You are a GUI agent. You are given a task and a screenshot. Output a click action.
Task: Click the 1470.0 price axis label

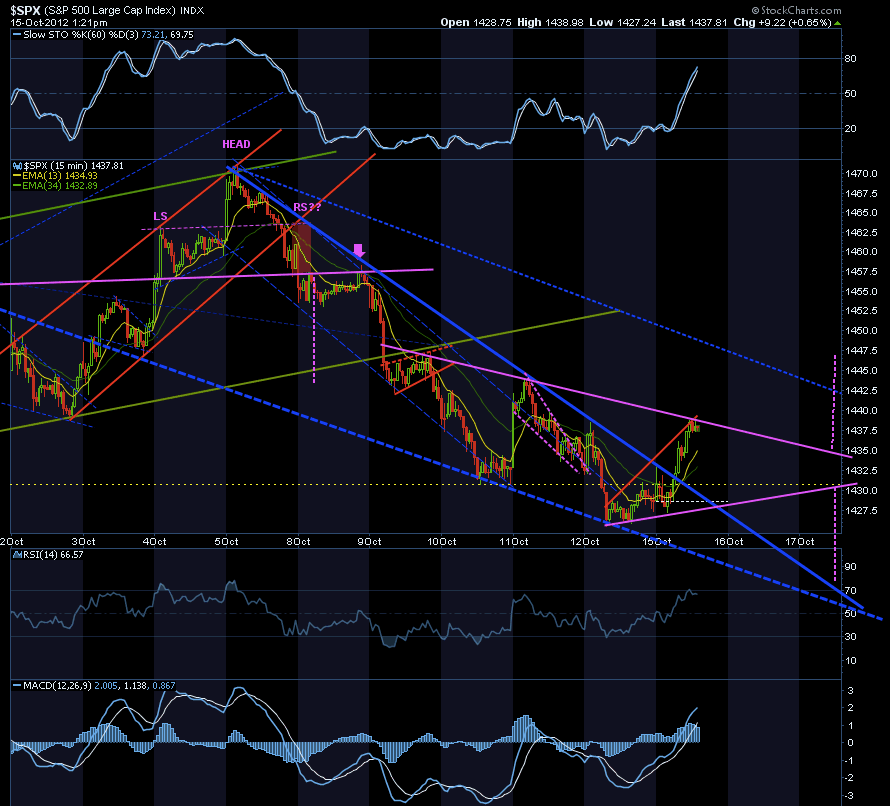(861, 174)
